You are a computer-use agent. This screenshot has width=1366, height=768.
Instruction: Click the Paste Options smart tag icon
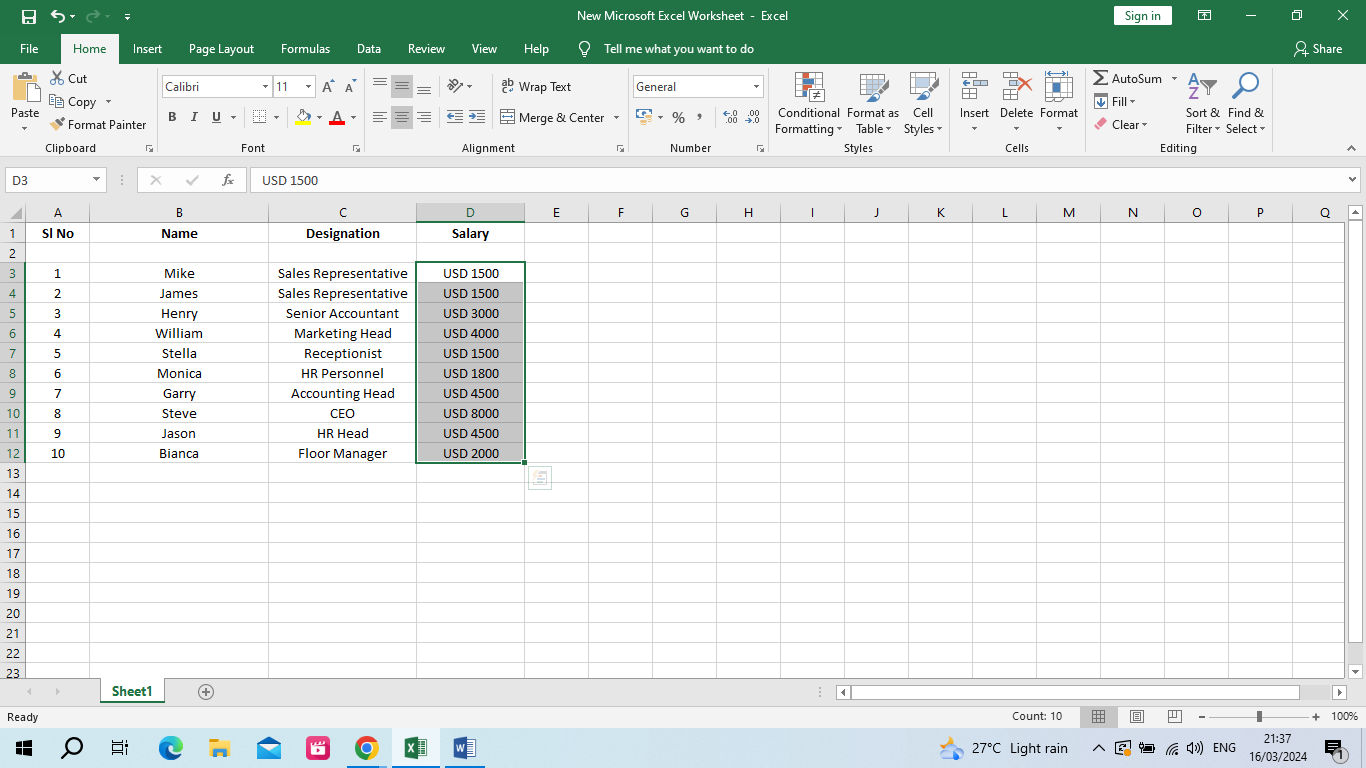coord(540,478)
